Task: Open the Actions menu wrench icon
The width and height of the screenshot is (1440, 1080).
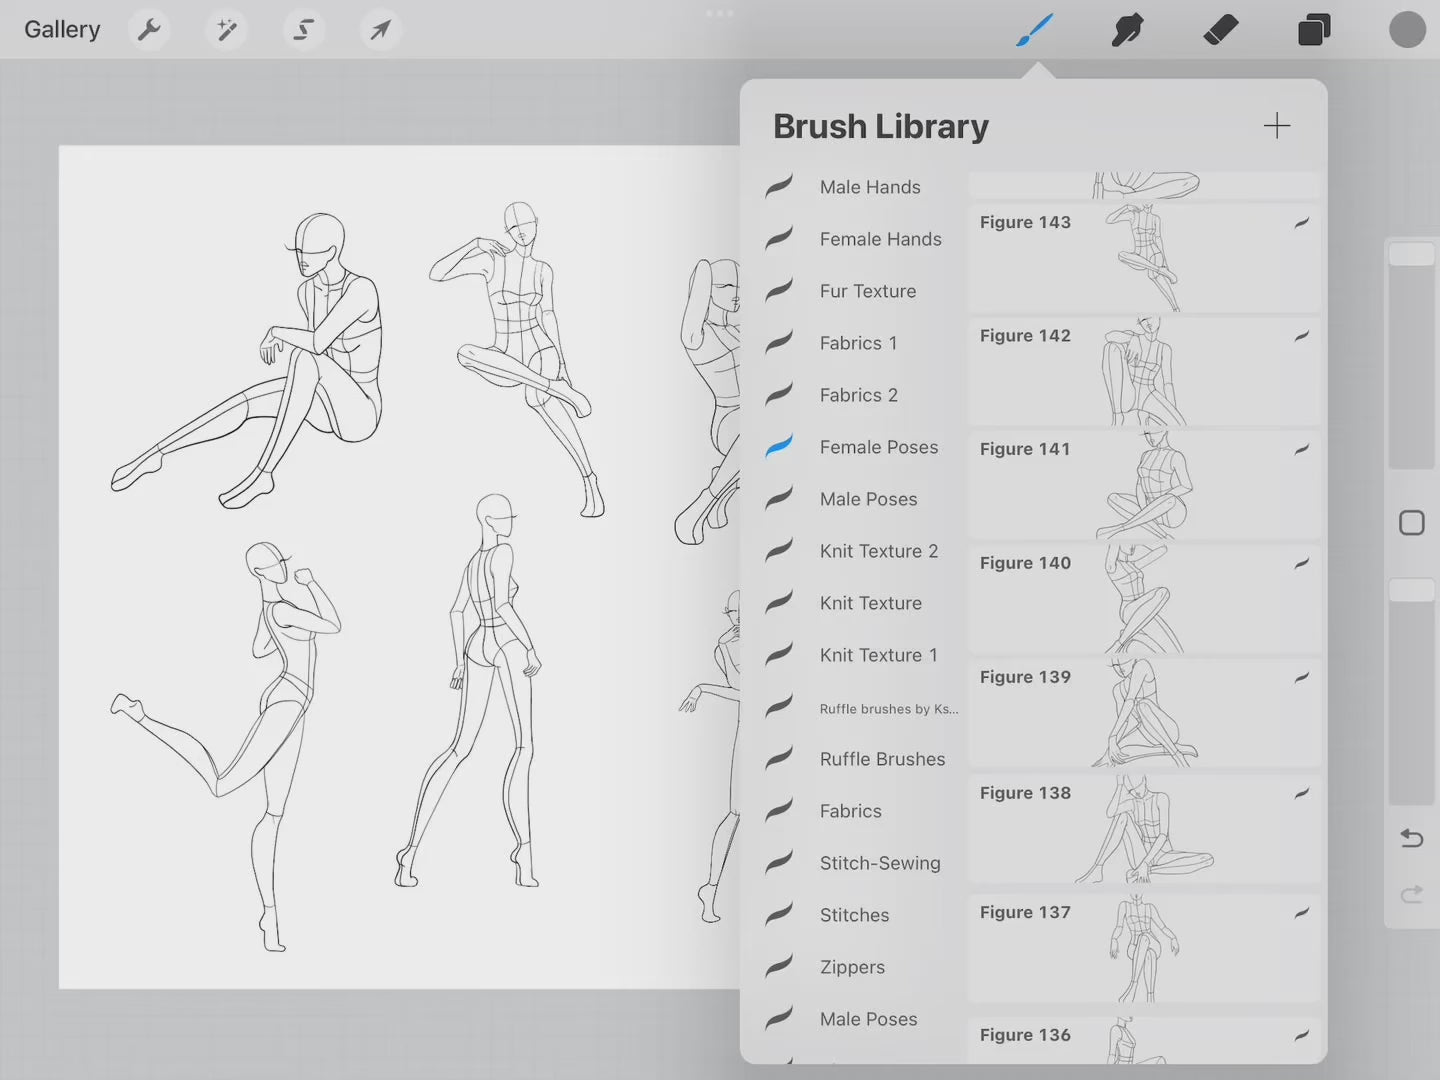Action: [148, 29]
